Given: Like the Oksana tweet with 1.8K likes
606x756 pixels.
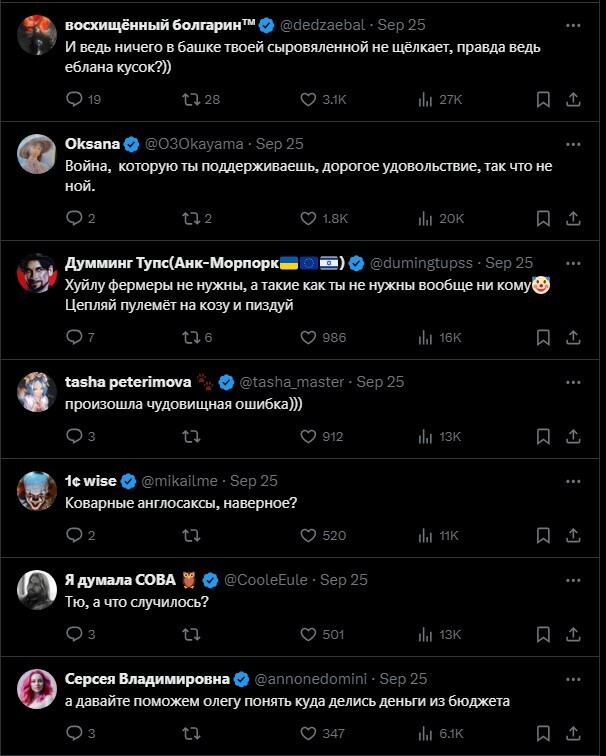Looking at the screenshot, I should coord(308,218).
